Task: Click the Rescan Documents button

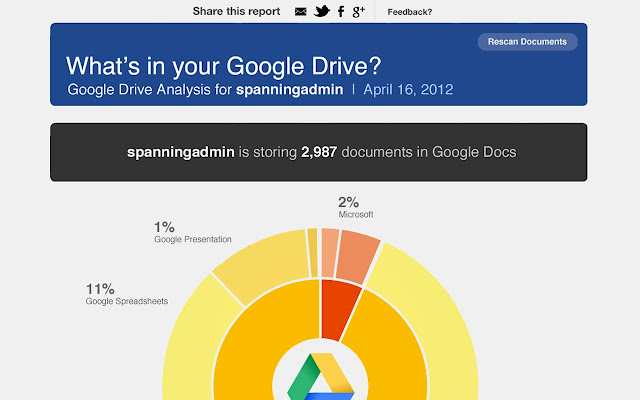Action: tap(527, 42)
